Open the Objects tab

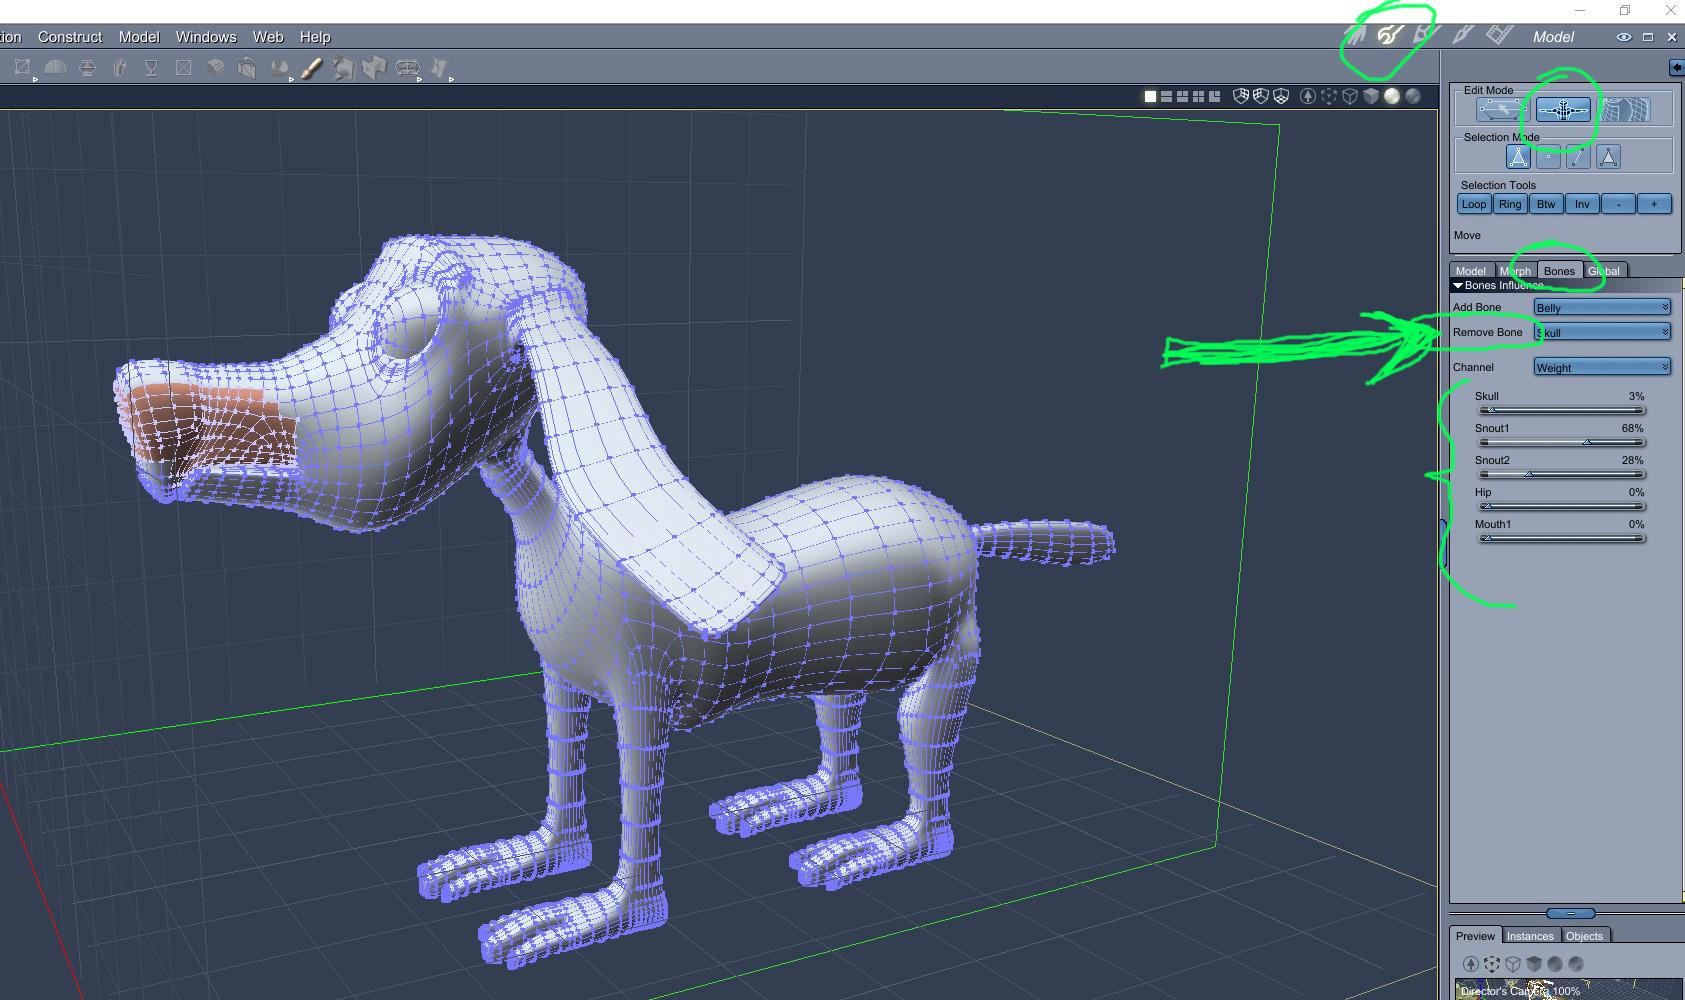(x=1584, y=936)
